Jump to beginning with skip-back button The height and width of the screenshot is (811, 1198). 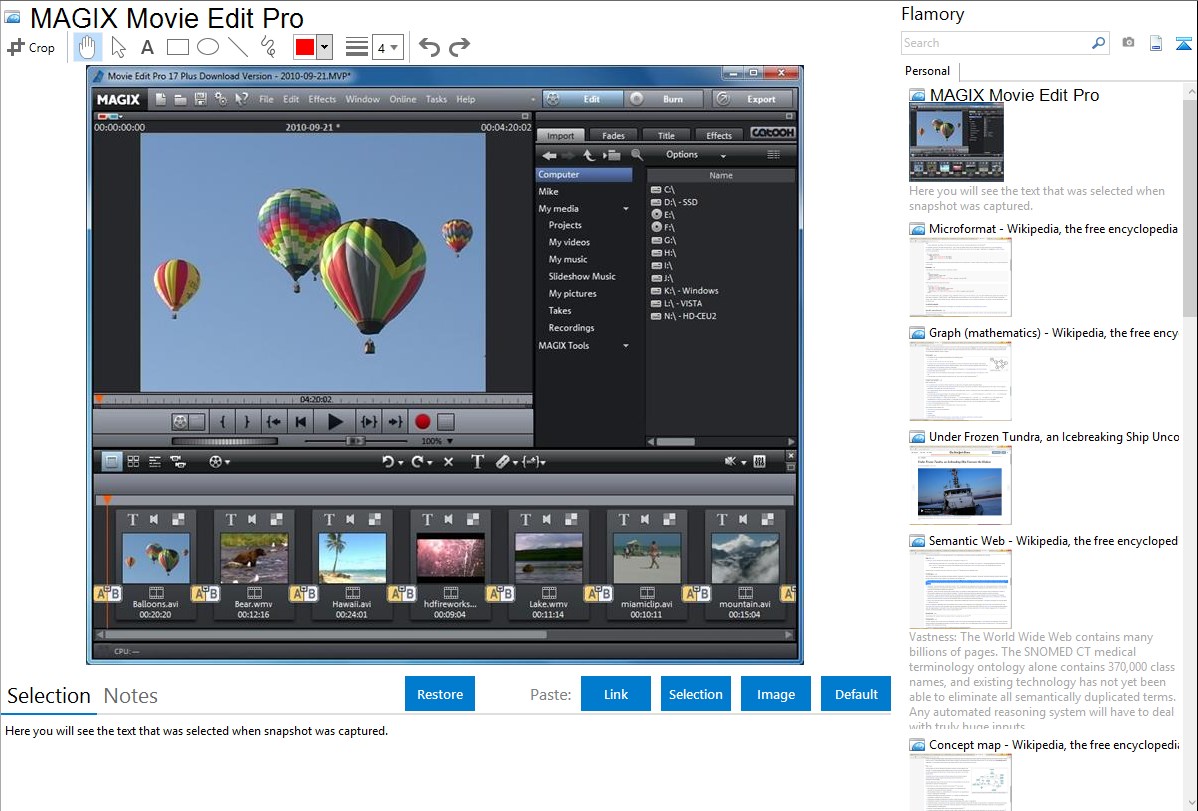tap(301, 421)
